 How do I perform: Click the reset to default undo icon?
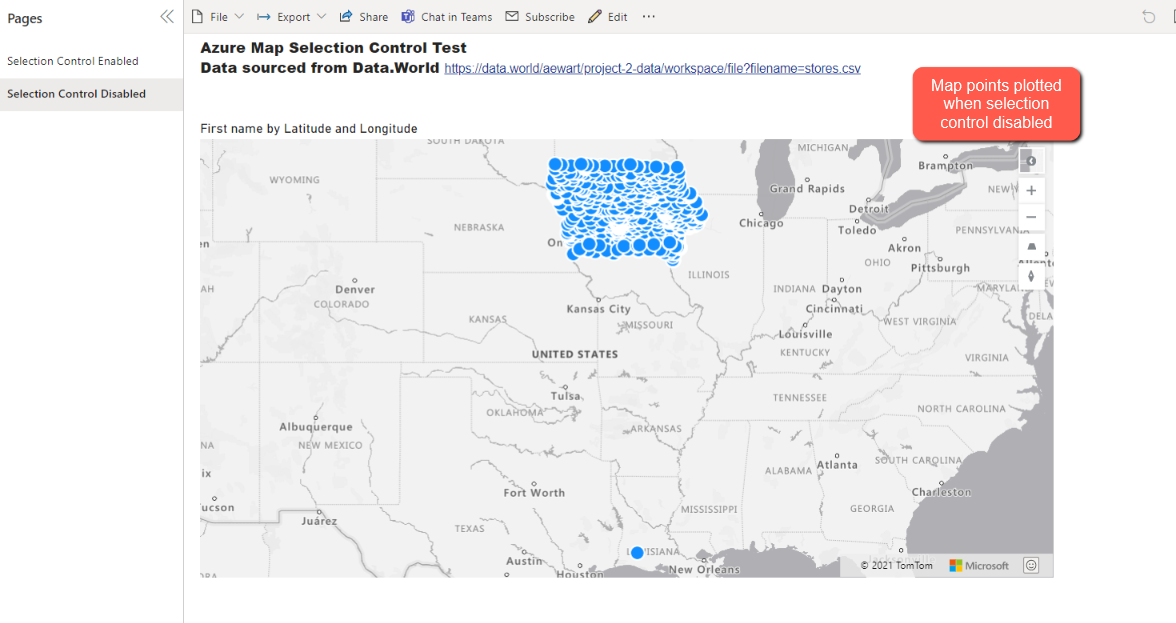point(1148,16)
